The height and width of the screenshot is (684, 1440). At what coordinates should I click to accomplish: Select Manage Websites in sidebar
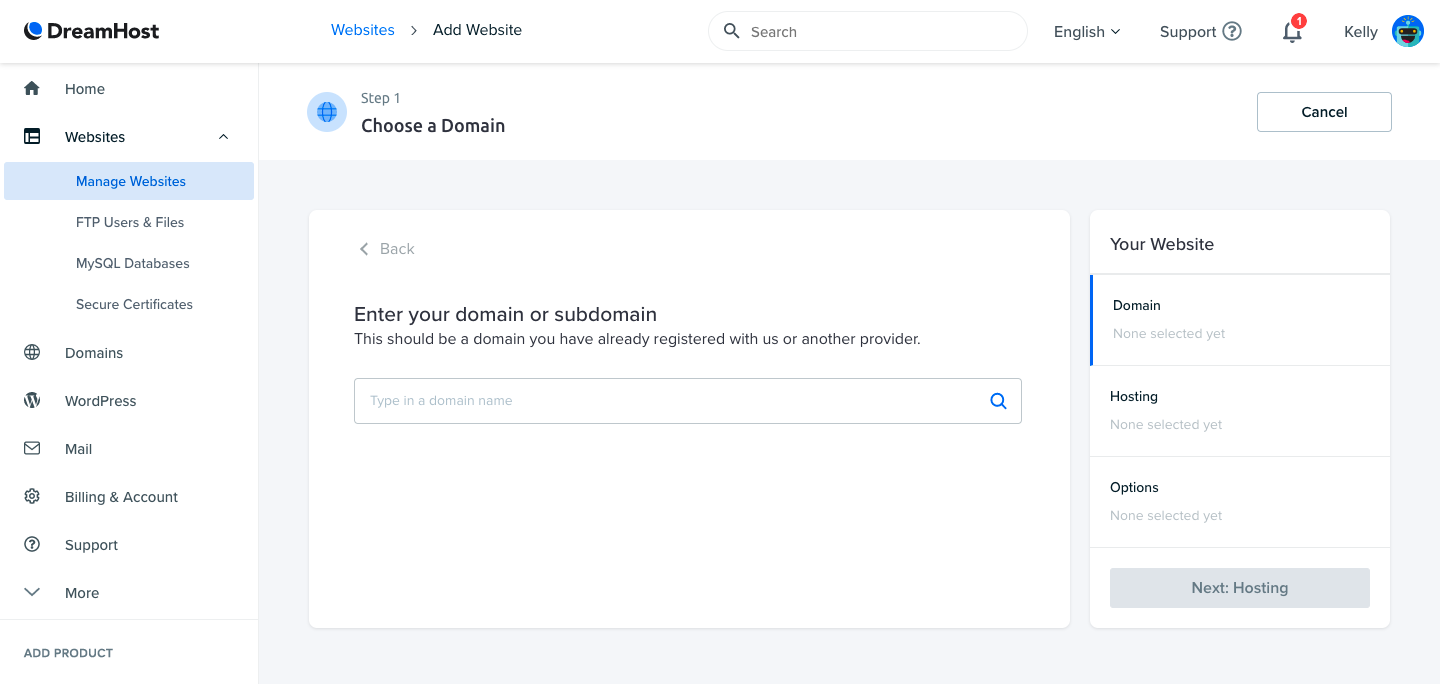click(129, 181)
